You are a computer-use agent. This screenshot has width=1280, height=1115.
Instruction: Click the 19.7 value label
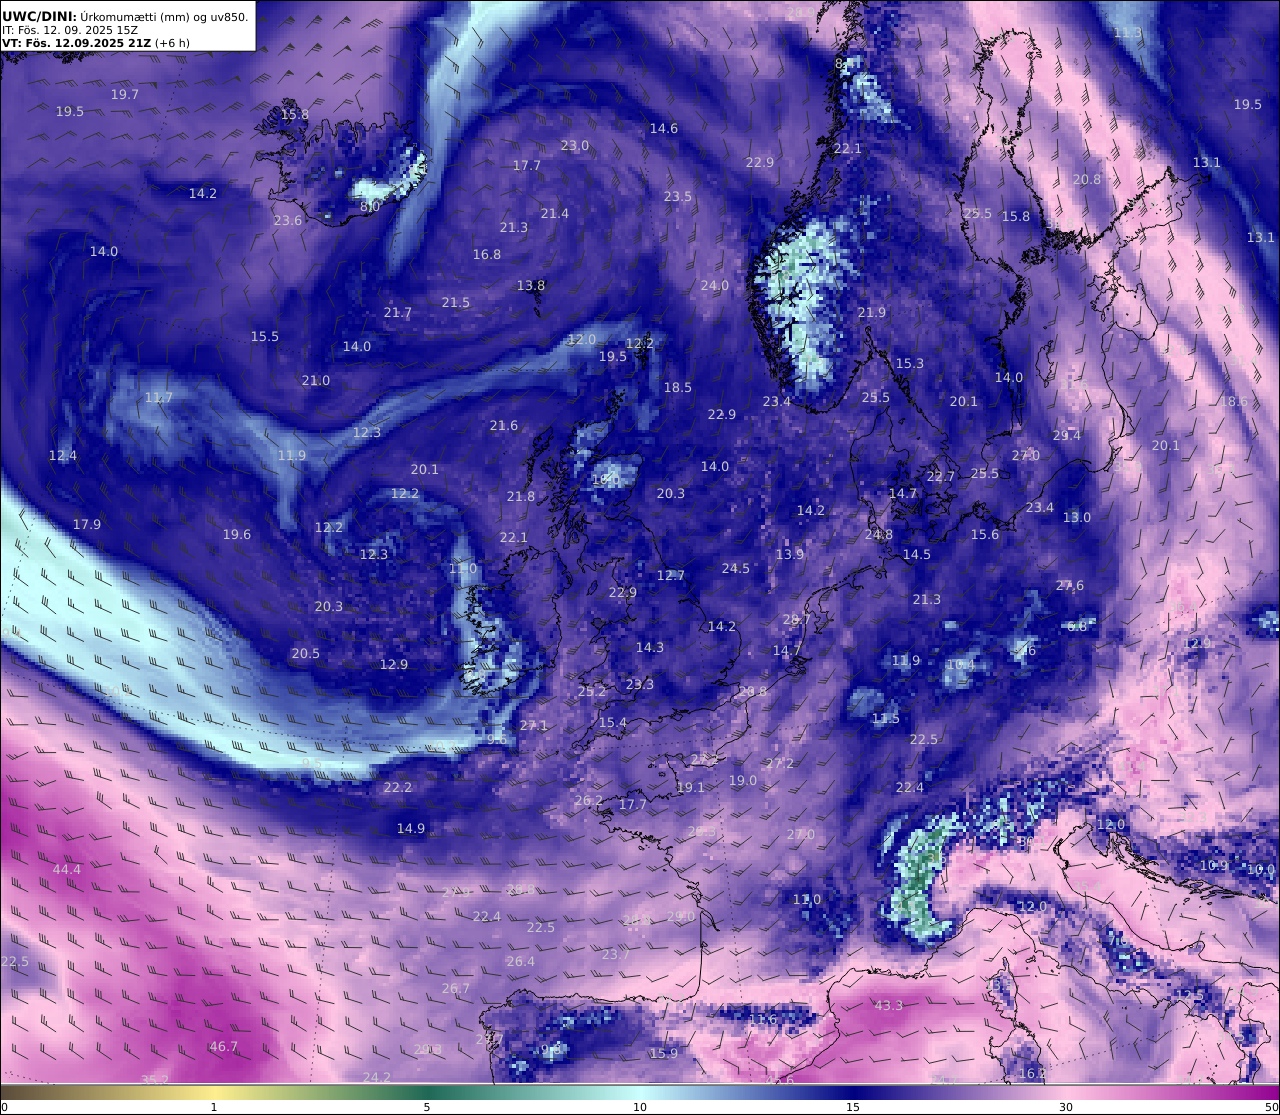click(x=125, y=94)
